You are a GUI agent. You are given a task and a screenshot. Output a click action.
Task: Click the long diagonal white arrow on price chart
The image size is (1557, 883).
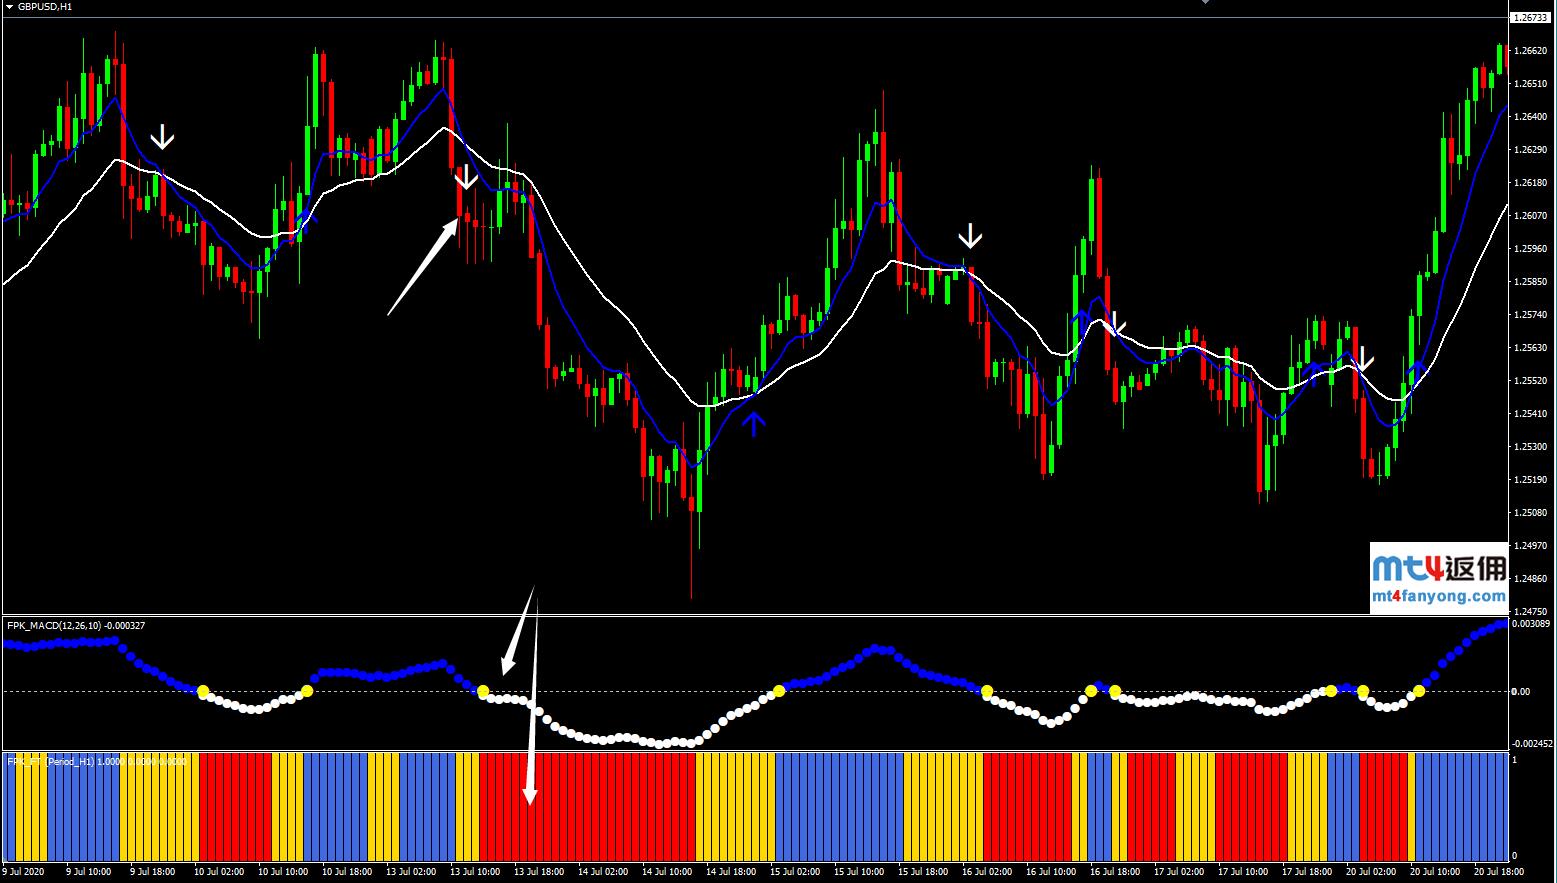422,267
